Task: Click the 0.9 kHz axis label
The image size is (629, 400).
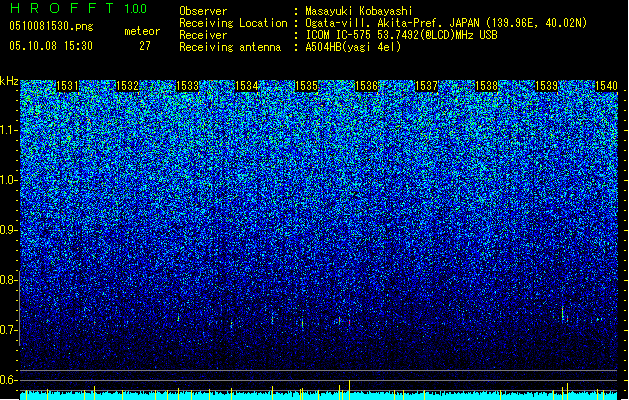Action: pyautogui.click(x=9, y=230)
